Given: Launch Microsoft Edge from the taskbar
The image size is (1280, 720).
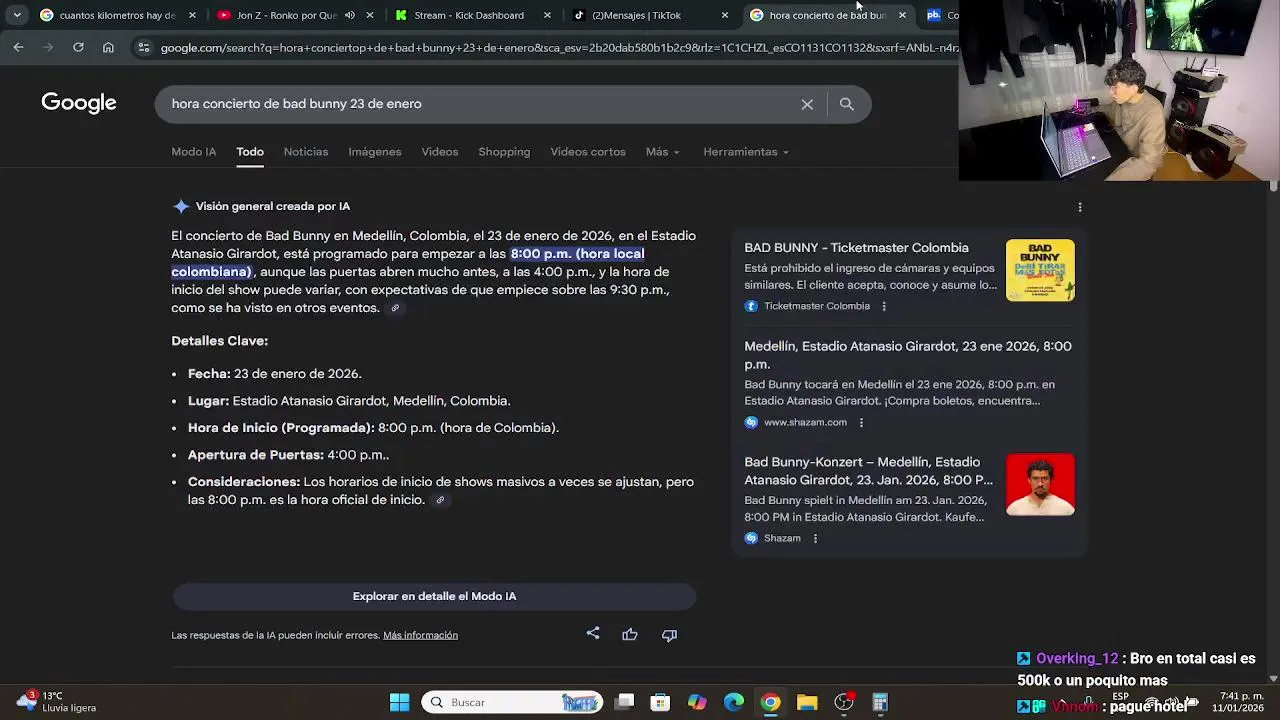Looking at the screenshot, I should coord(734,702).
